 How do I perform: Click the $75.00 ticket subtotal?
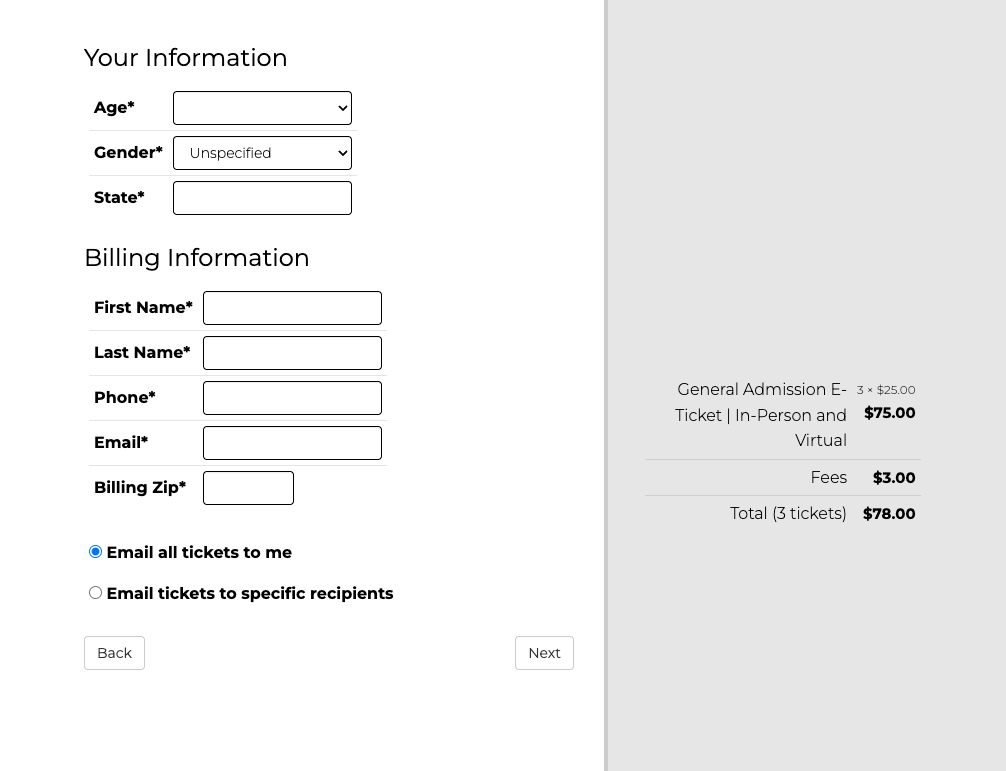pyautogui.click(x=889, y=413)
